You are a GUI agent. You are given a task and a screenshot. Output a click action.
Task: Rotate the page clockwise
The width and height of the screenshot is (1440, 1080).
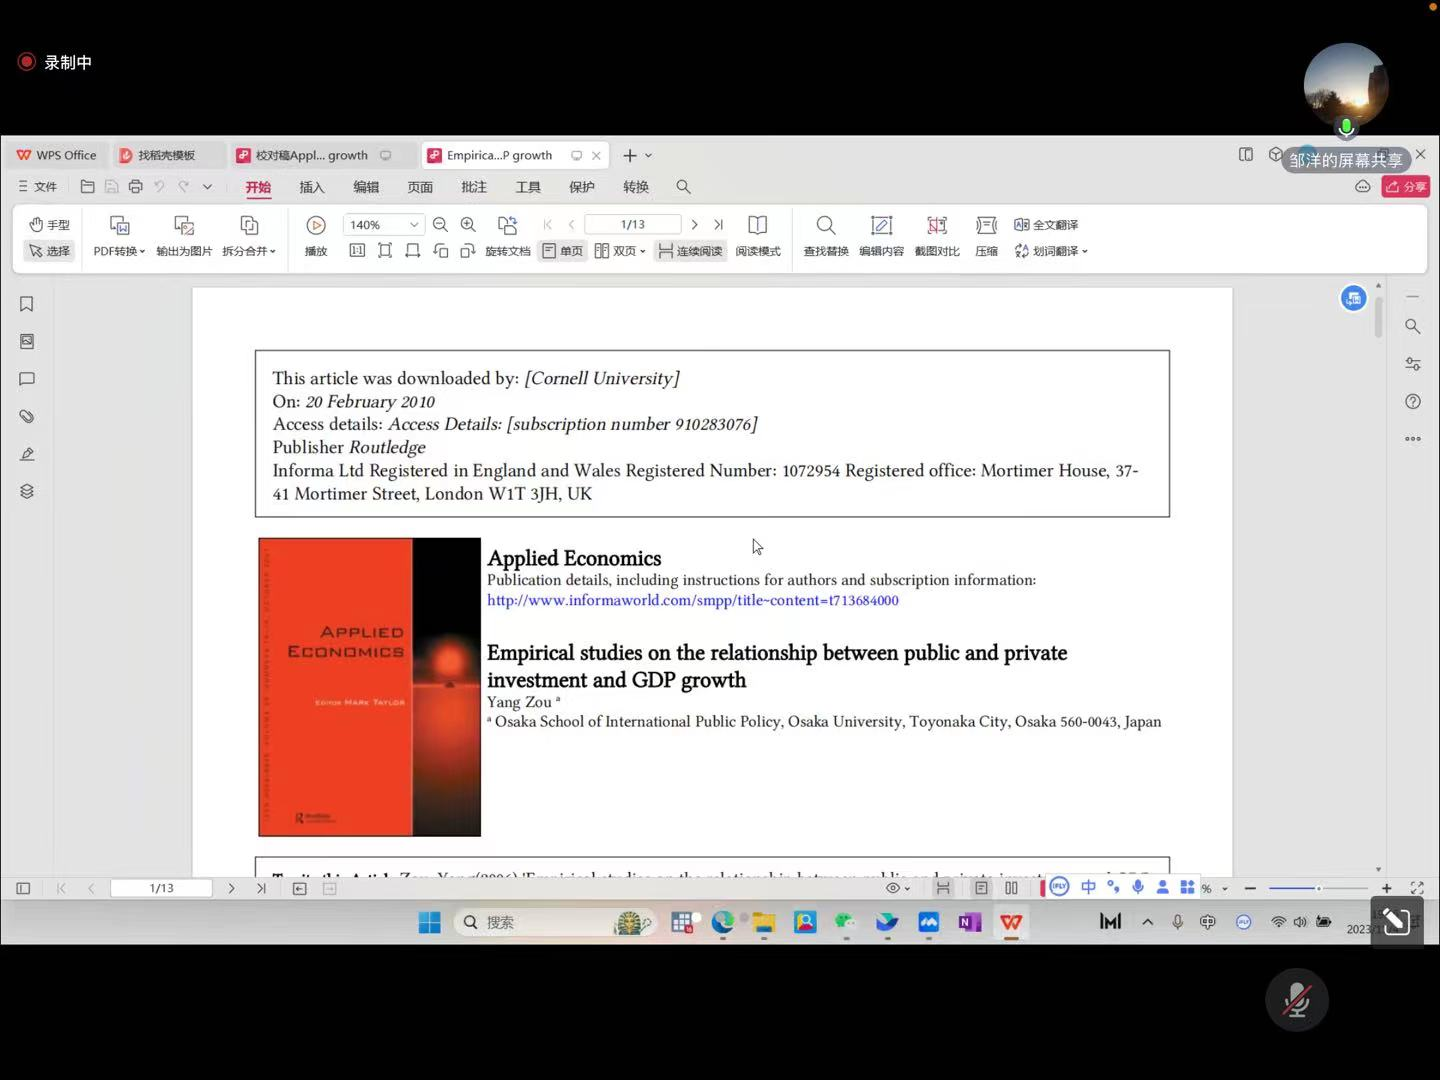[x=467, y=251]
